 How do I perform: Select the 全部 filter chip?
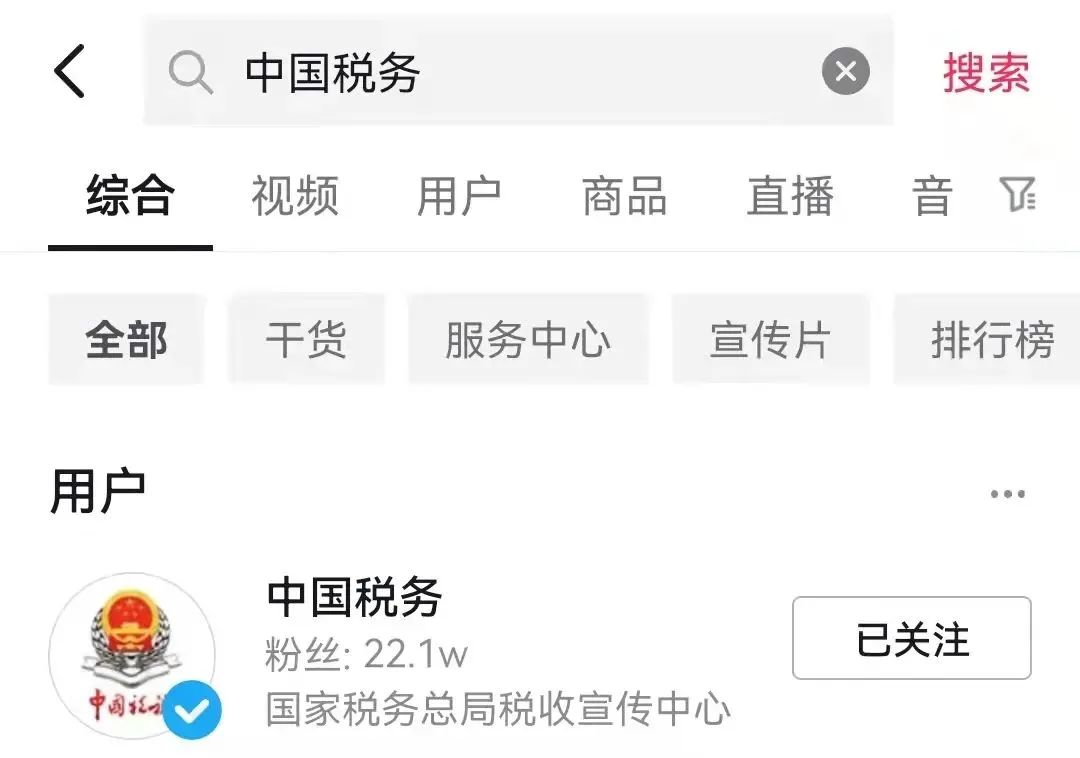tap(127, 339)
